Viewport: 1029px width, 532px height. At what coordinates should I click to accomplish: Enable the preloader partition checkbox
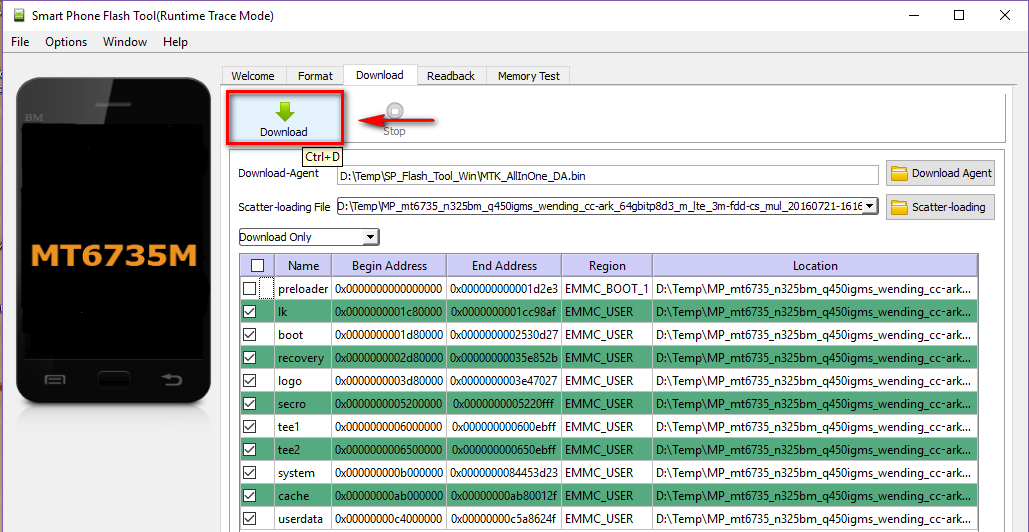point(249,289)
